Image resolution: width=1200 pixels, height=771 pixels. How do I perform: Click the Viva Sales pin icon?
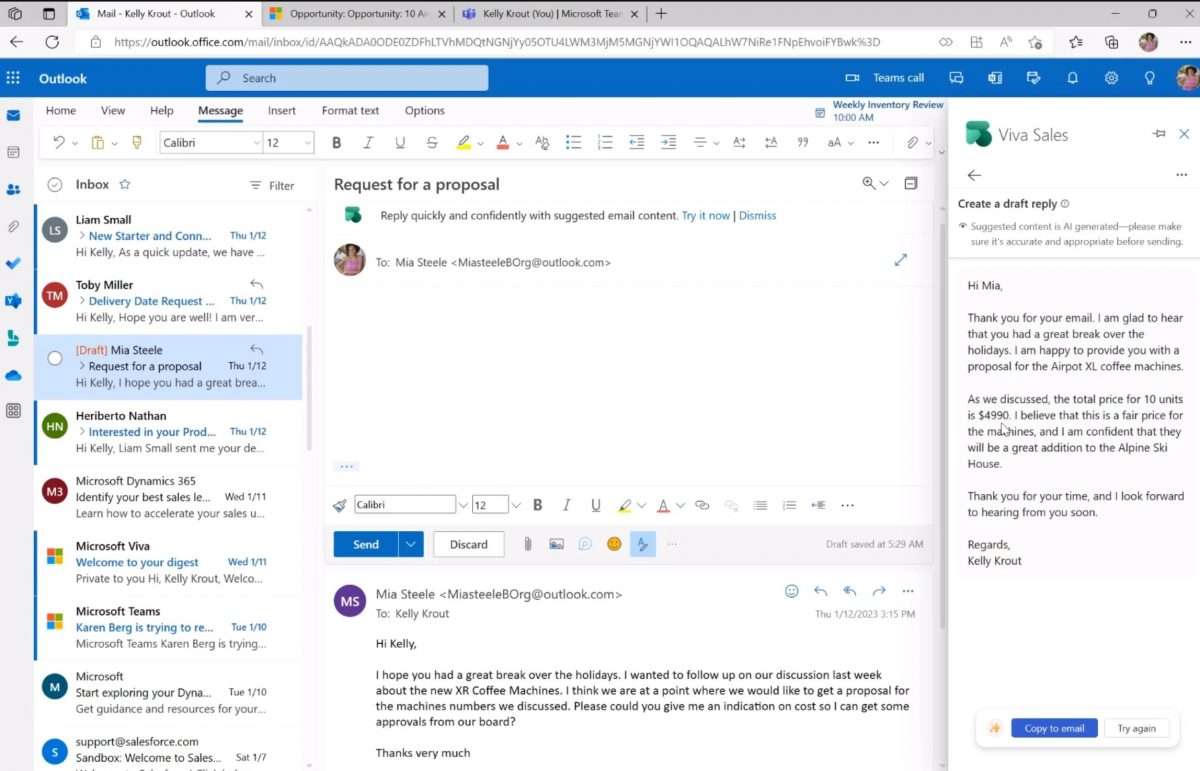[x=1159, y=134]
